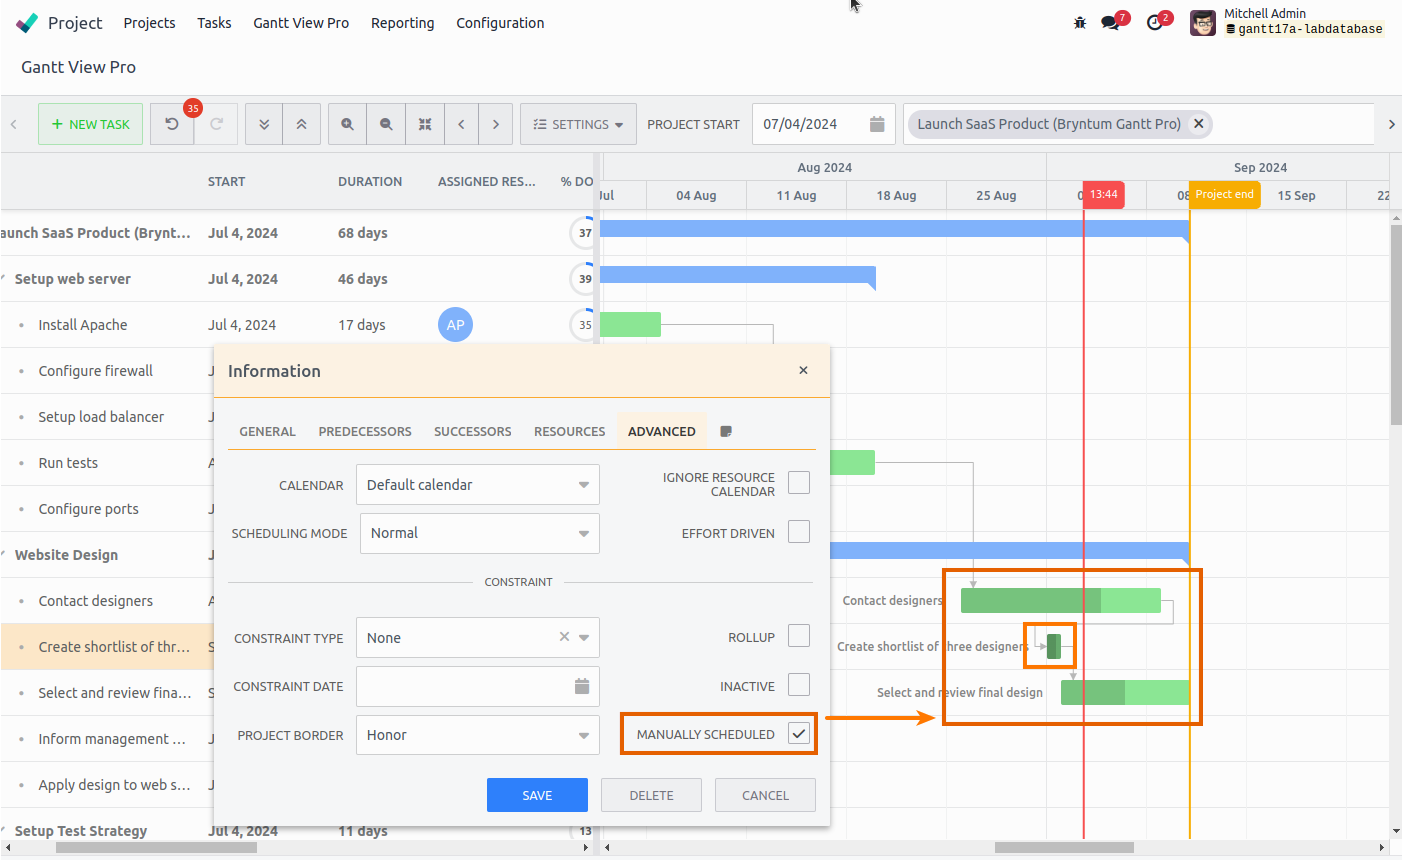Viewport: 1402px width, 860px height.
Task: Switch to the Predecessors tab
Action: tap(364, 431)
